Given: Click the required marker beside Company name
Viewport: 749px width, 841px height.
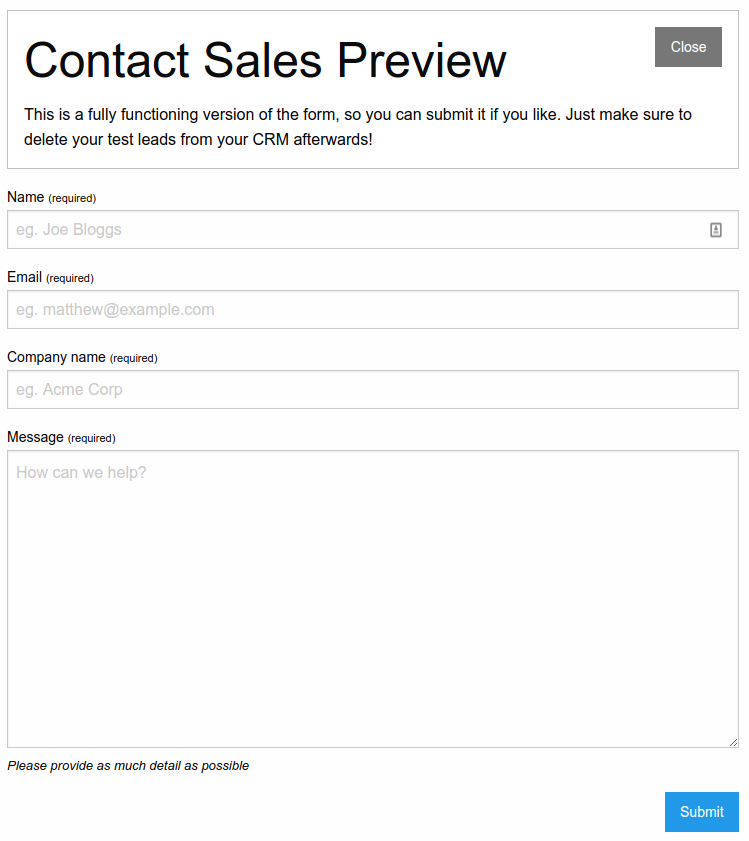Looking at the screenshot, I should coord(134,358).
